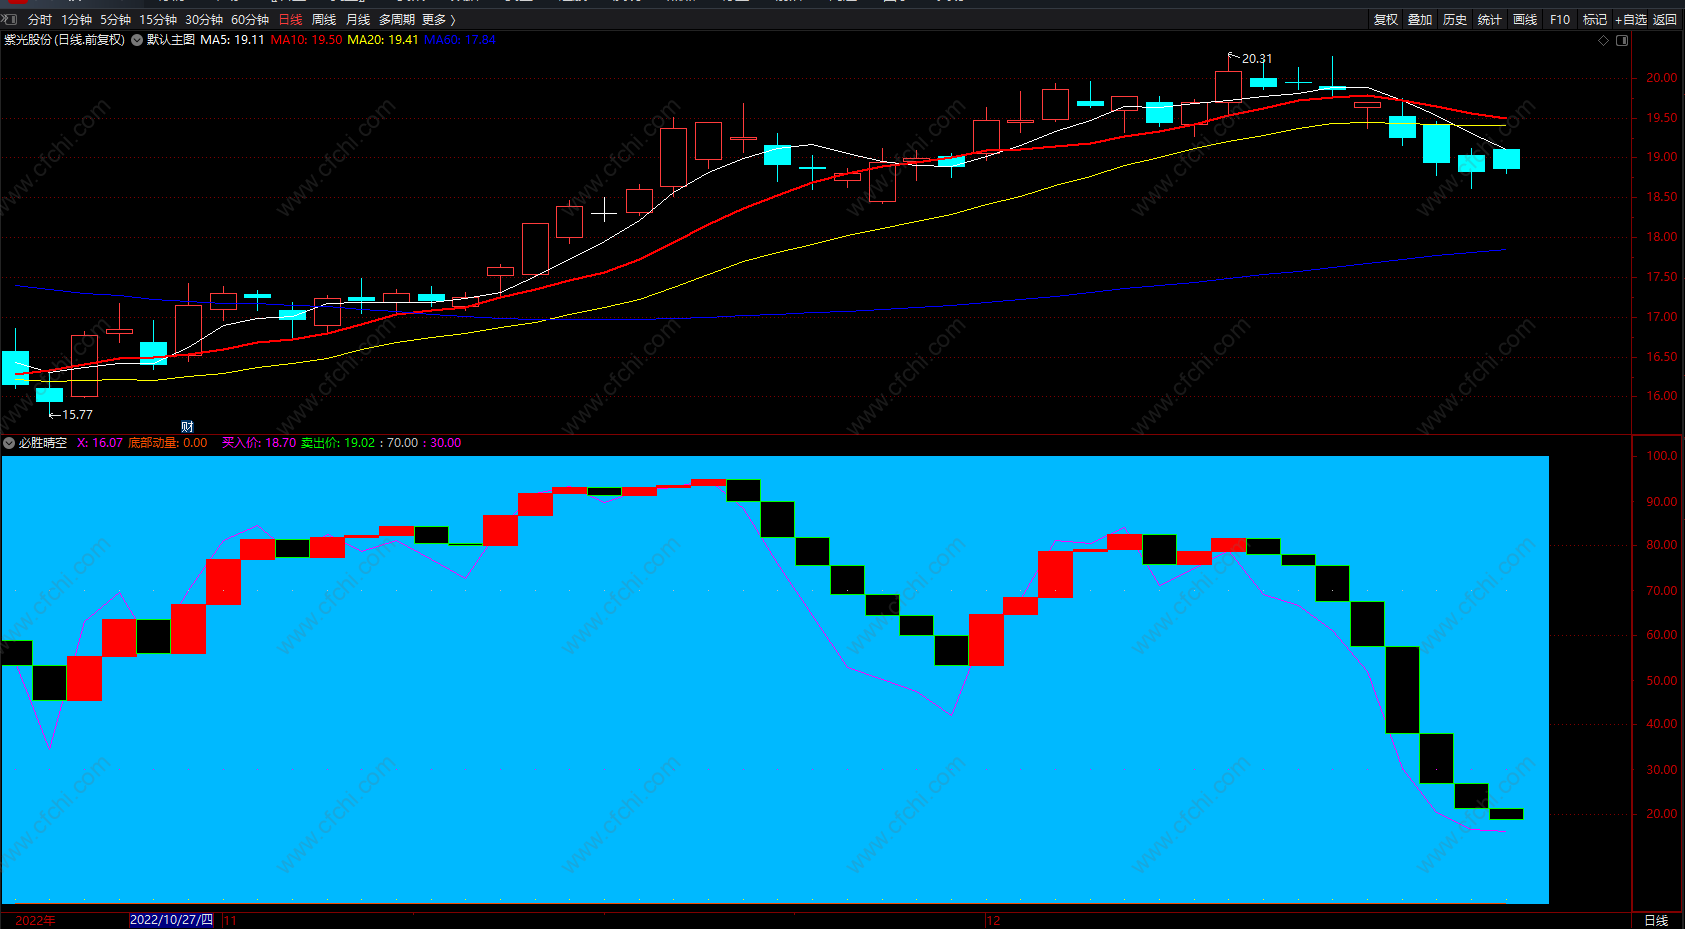Click the 标记 mark button
The width and height of the screenshot is (1685, 929).
[1595, 20]
